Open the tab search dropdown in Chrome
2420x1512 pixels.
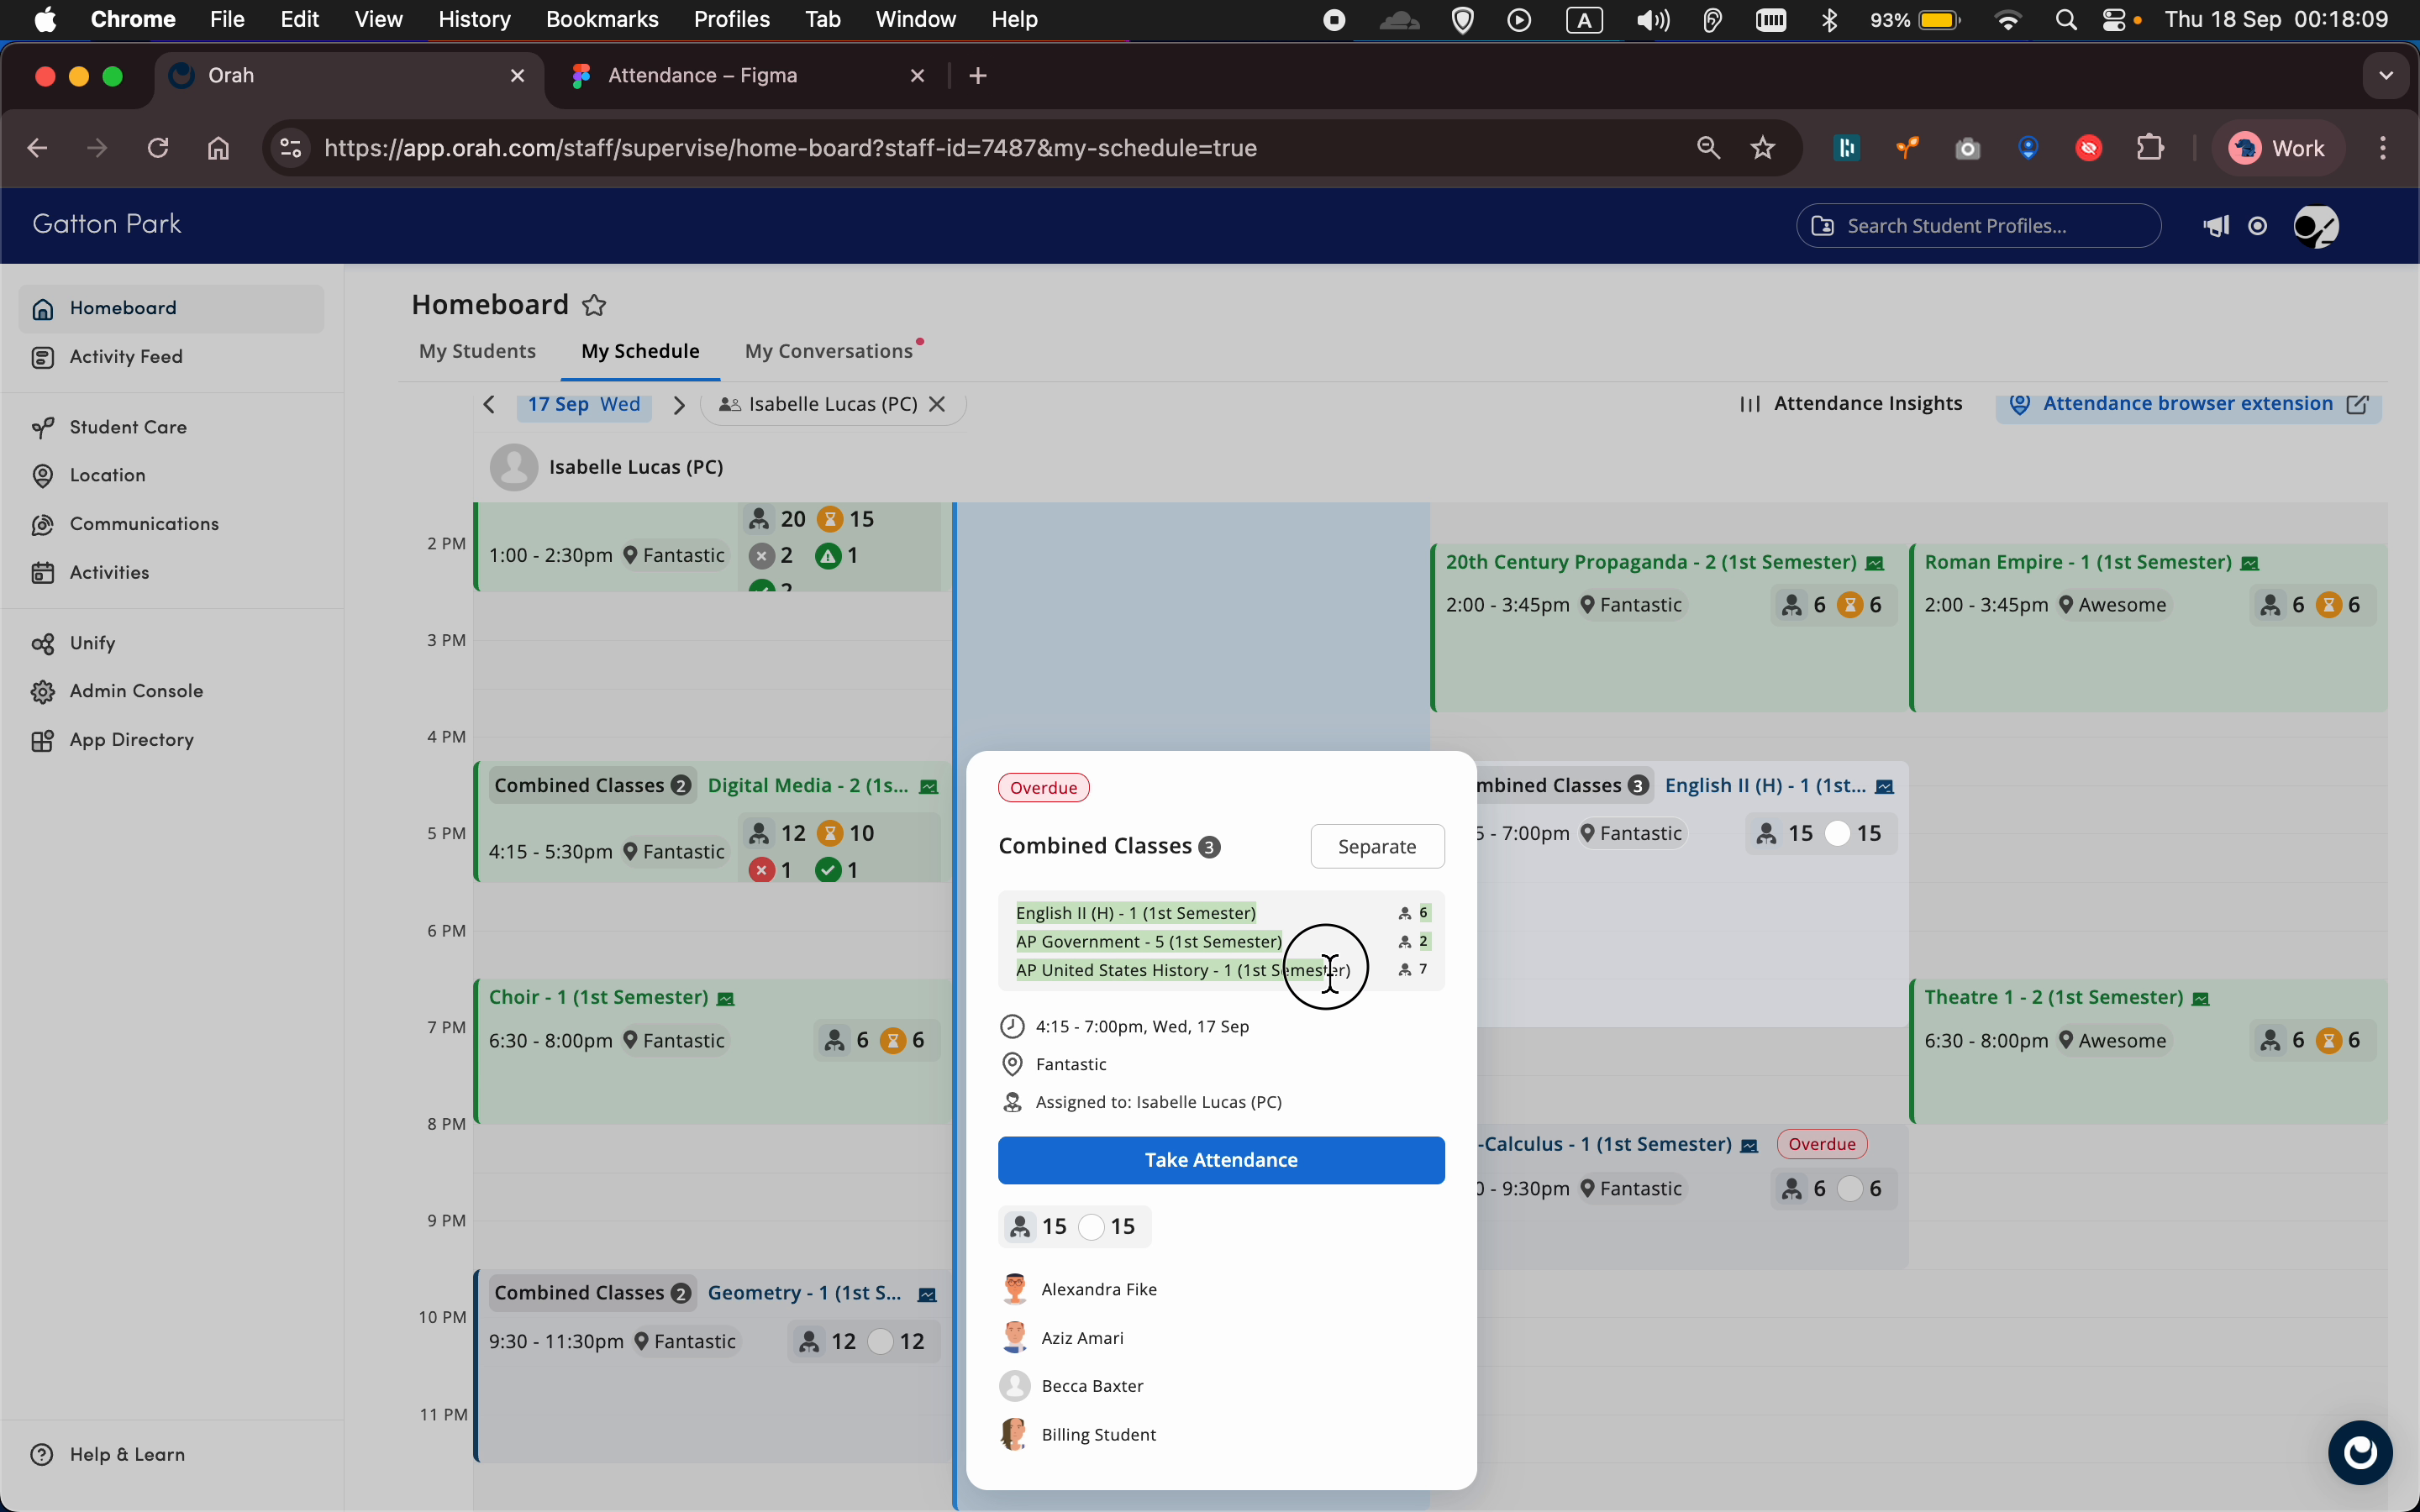[2386, 75]
